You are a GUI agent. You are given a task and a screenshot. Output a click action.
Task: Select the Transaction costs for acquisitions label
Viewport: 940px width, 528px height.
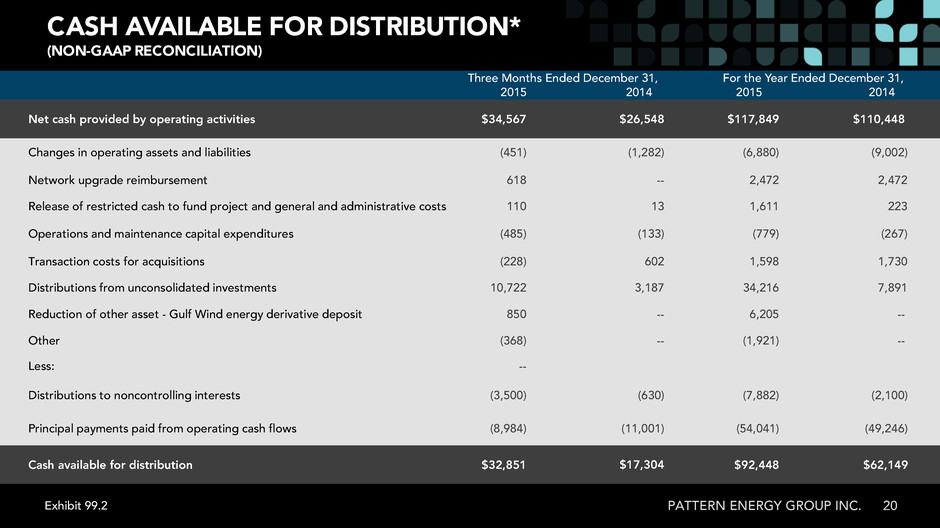point(116,261)
